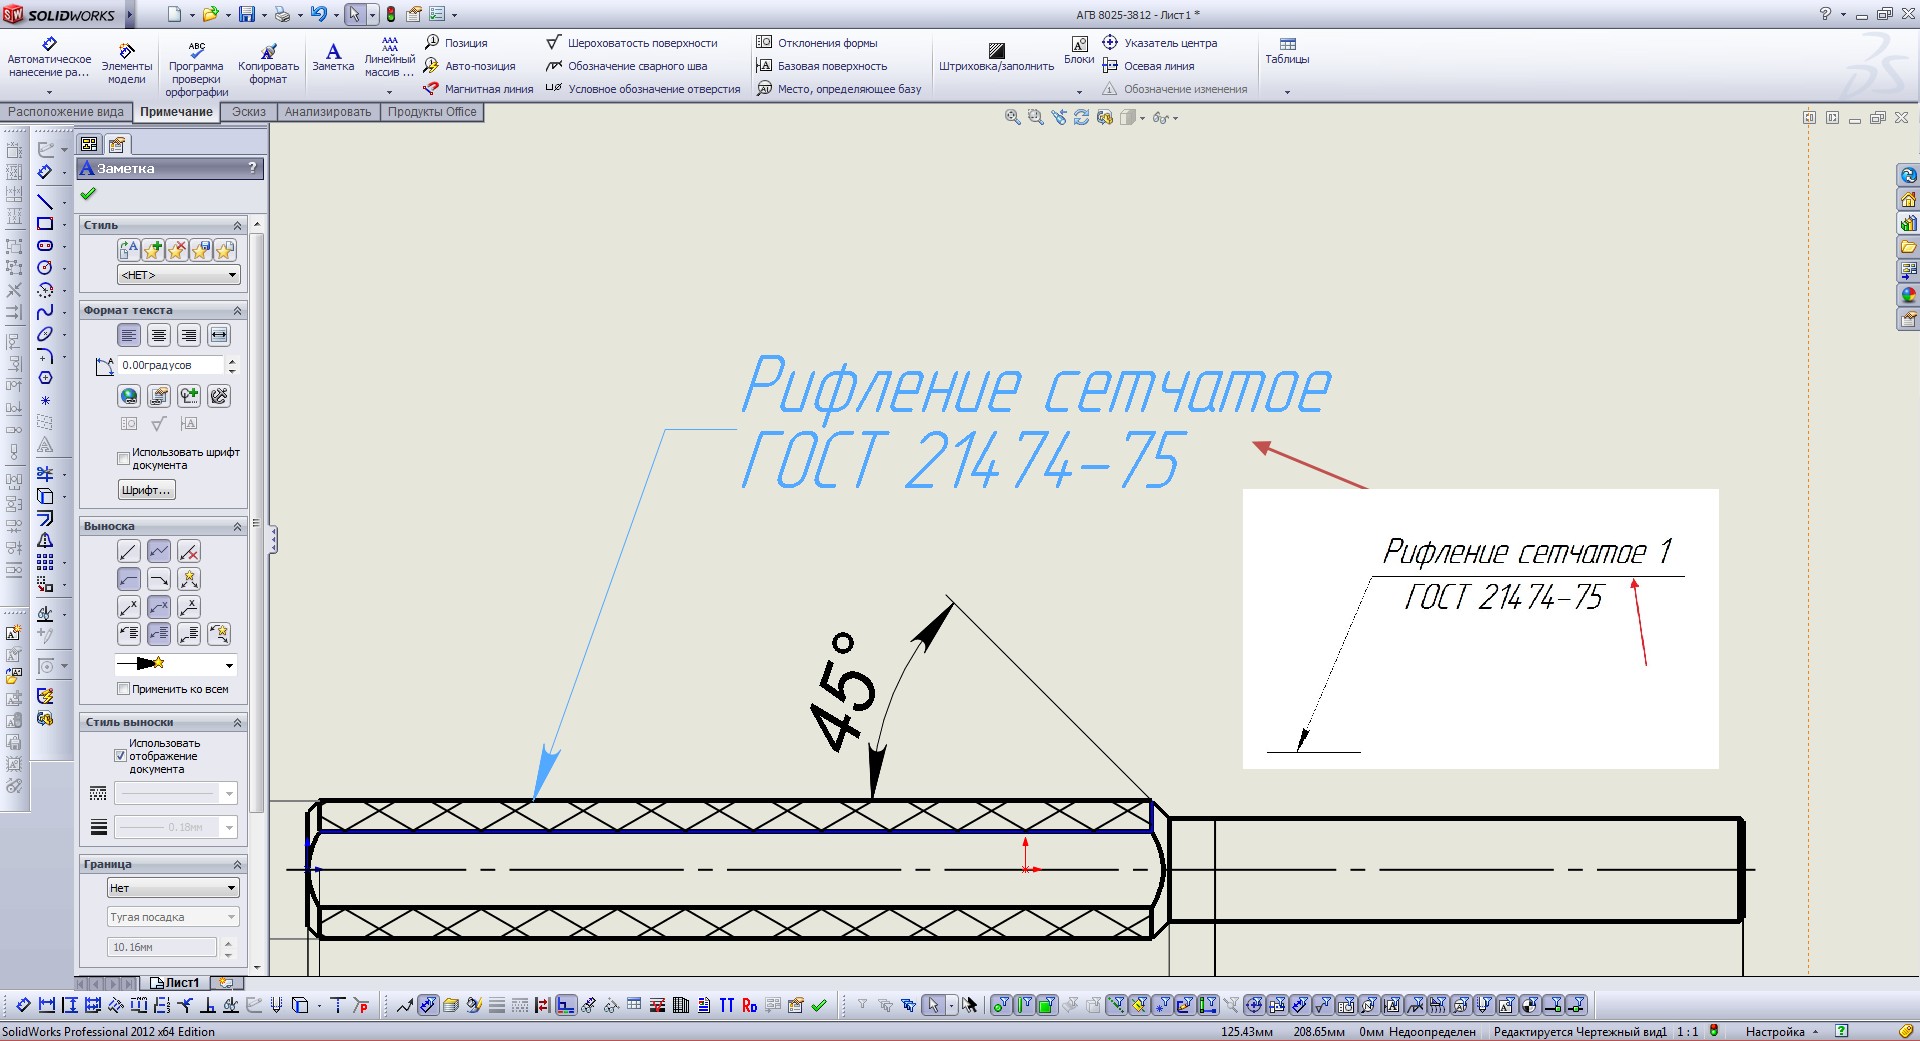Switch to Анализировать tab
The width and height of the screenshot is (1920, 1041).
328,112
